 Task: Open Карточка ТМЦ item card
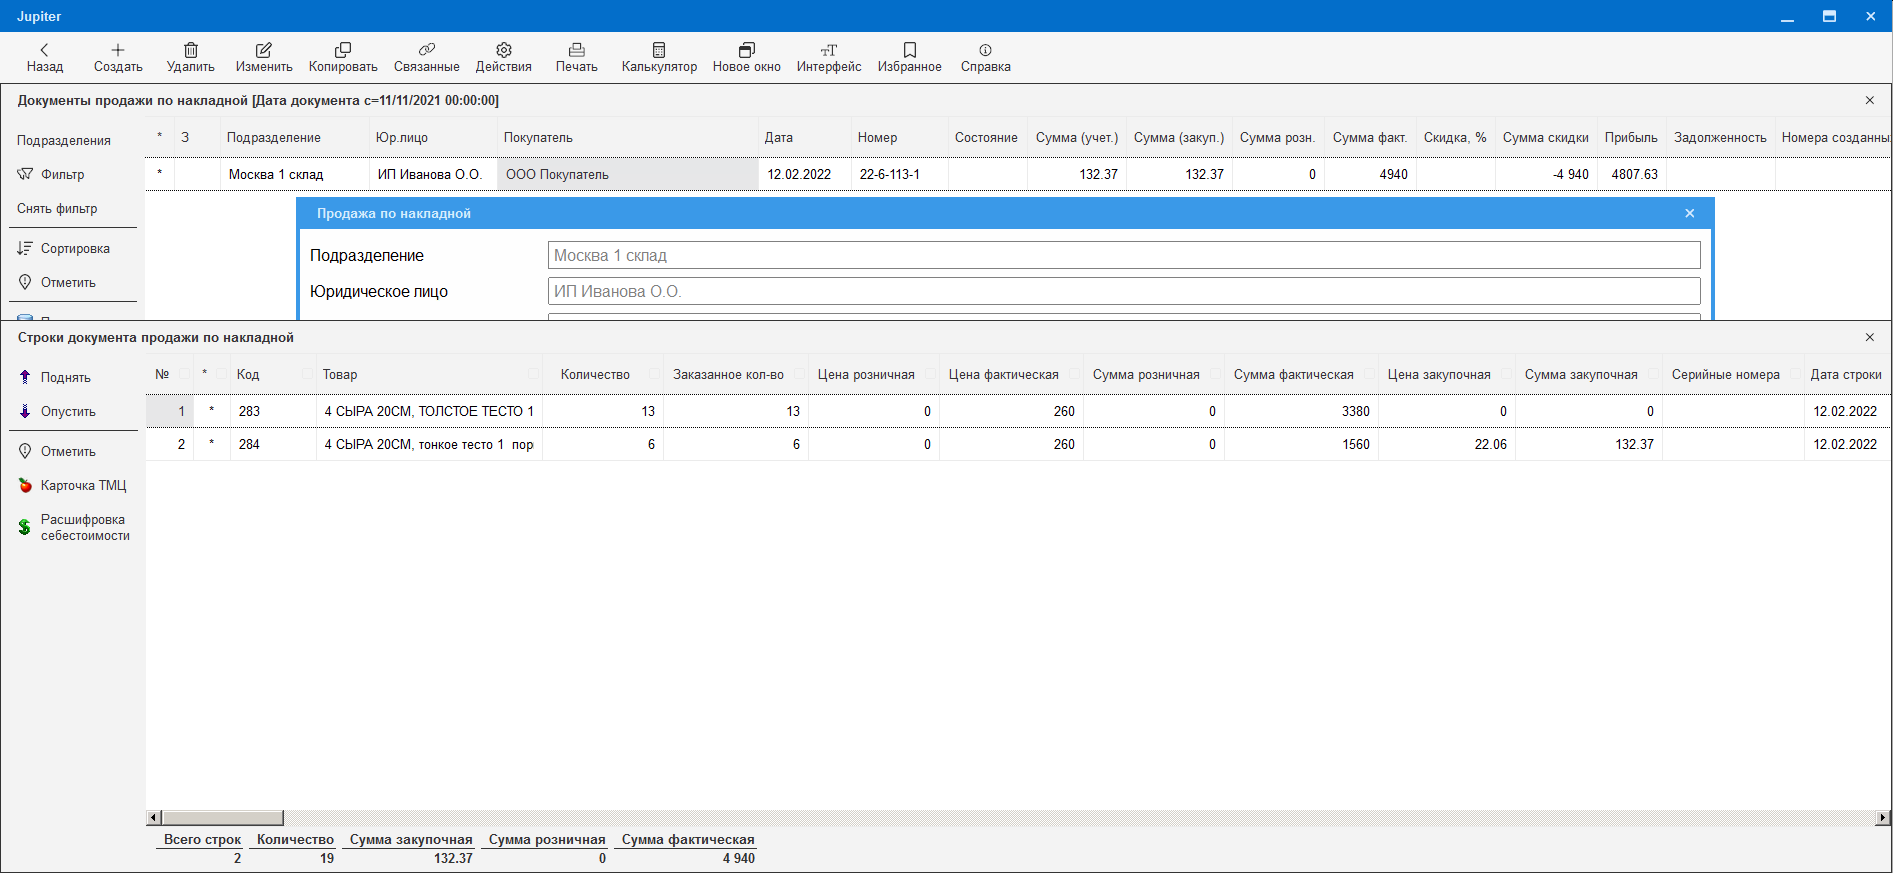click(72, 485)
